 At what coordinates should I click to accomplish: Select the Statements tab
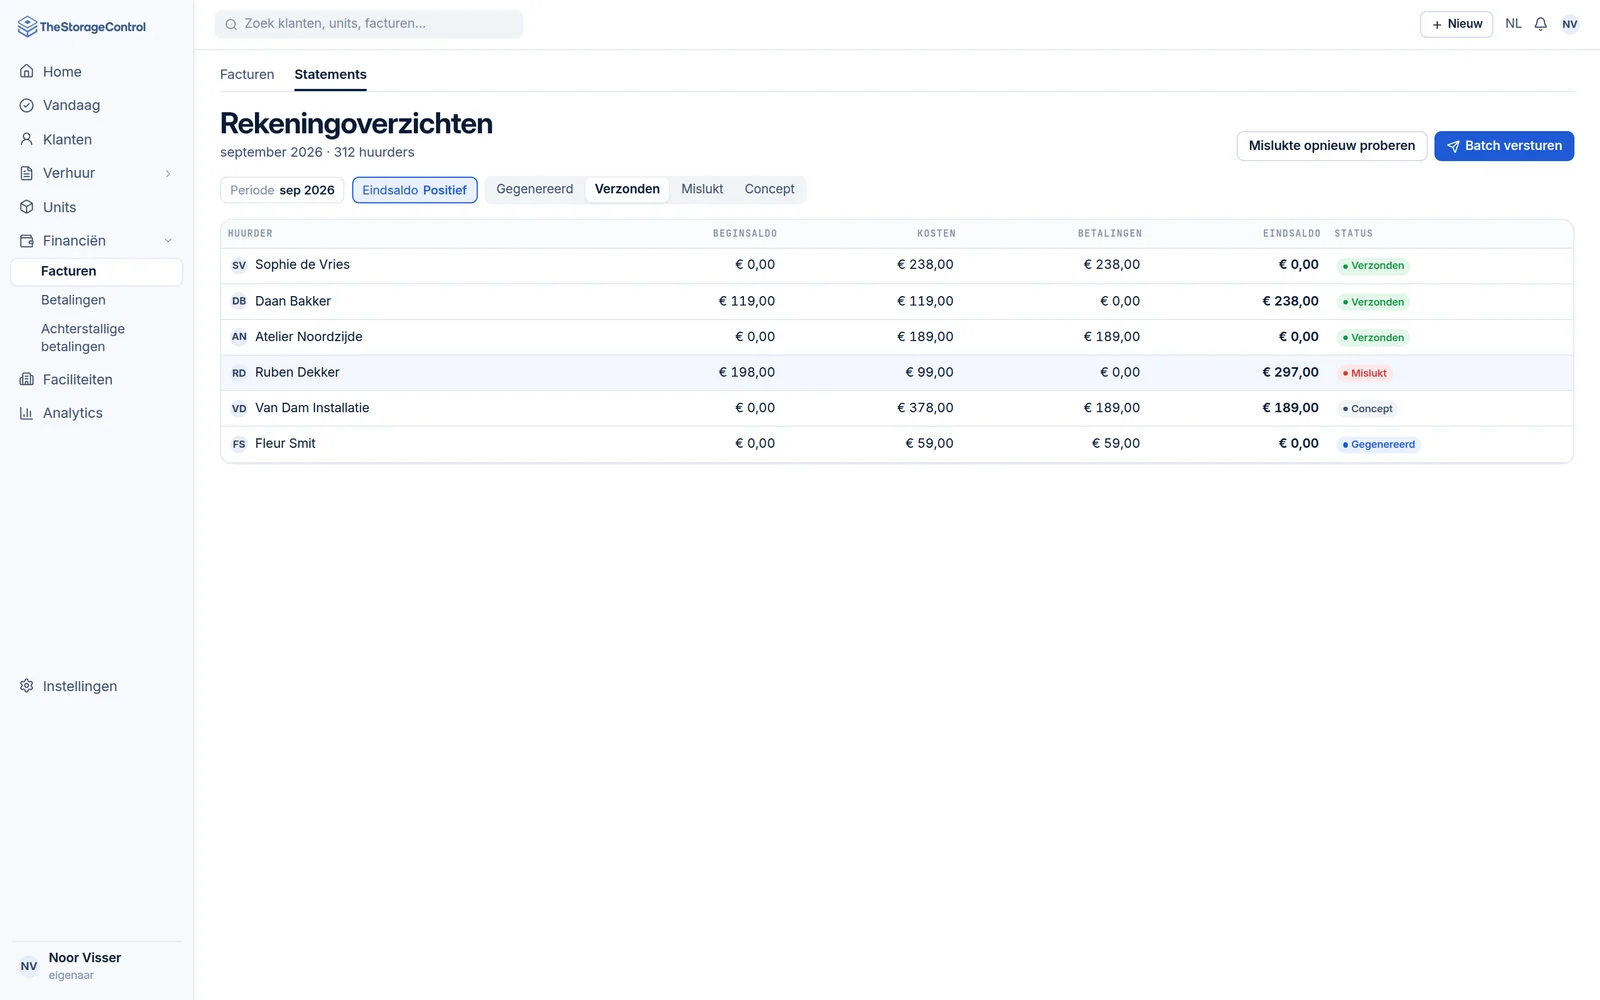pos(330,74)
